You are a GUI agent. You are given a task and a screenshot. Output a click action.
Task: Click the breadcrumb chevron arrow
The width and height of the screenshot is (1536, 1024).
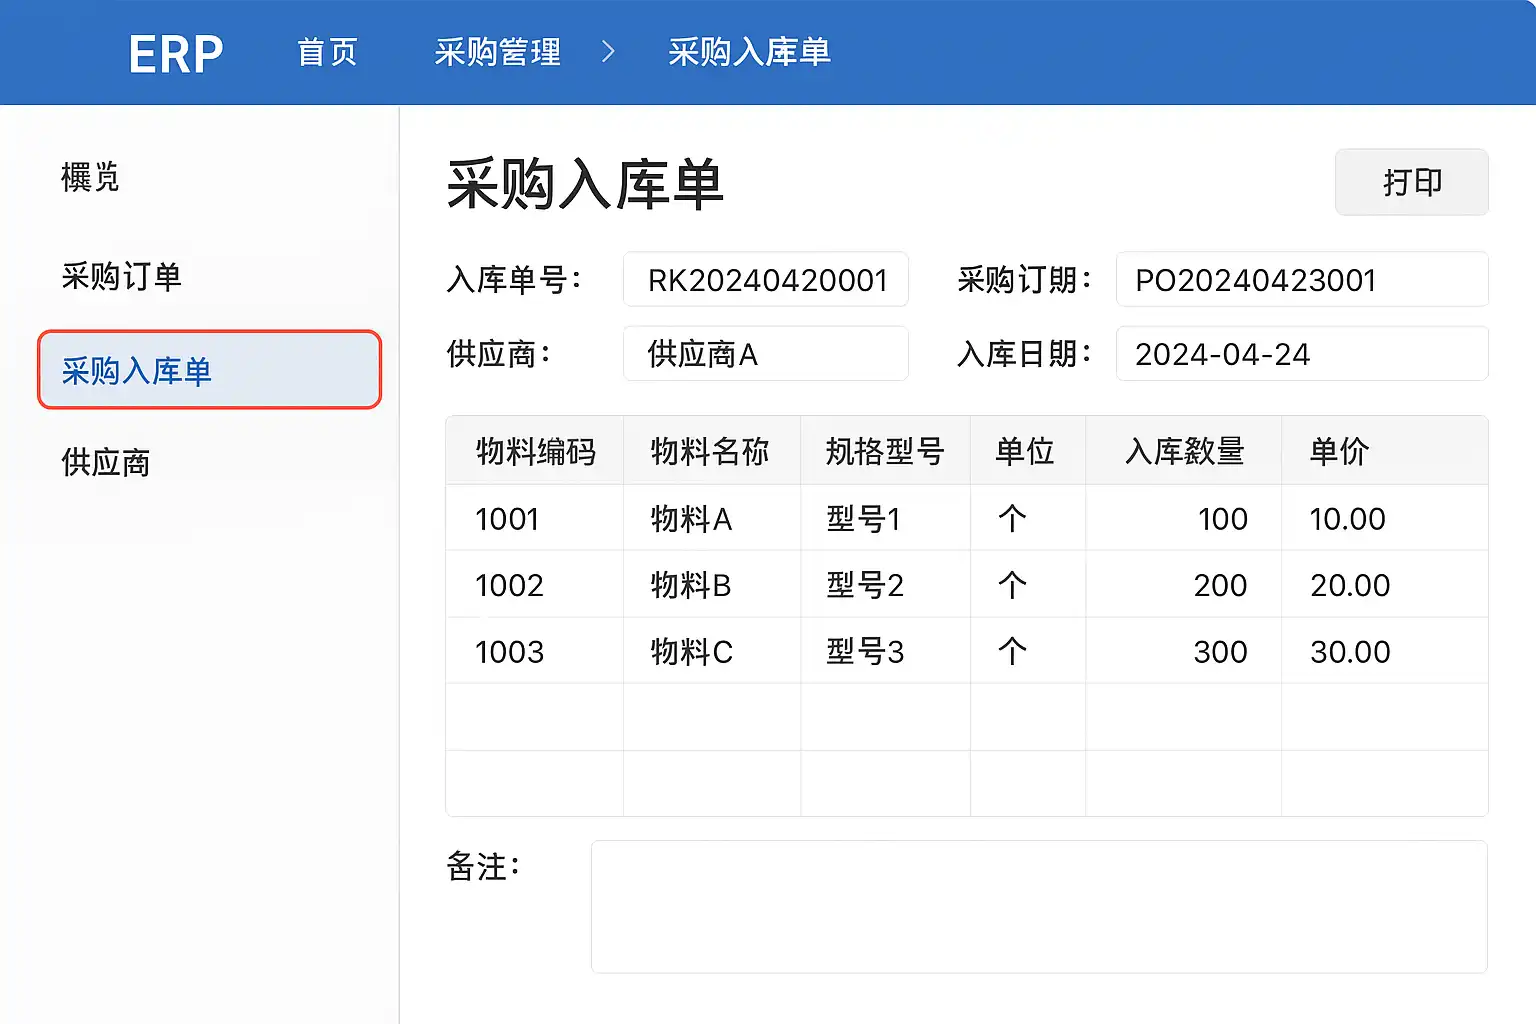(608, 52)
